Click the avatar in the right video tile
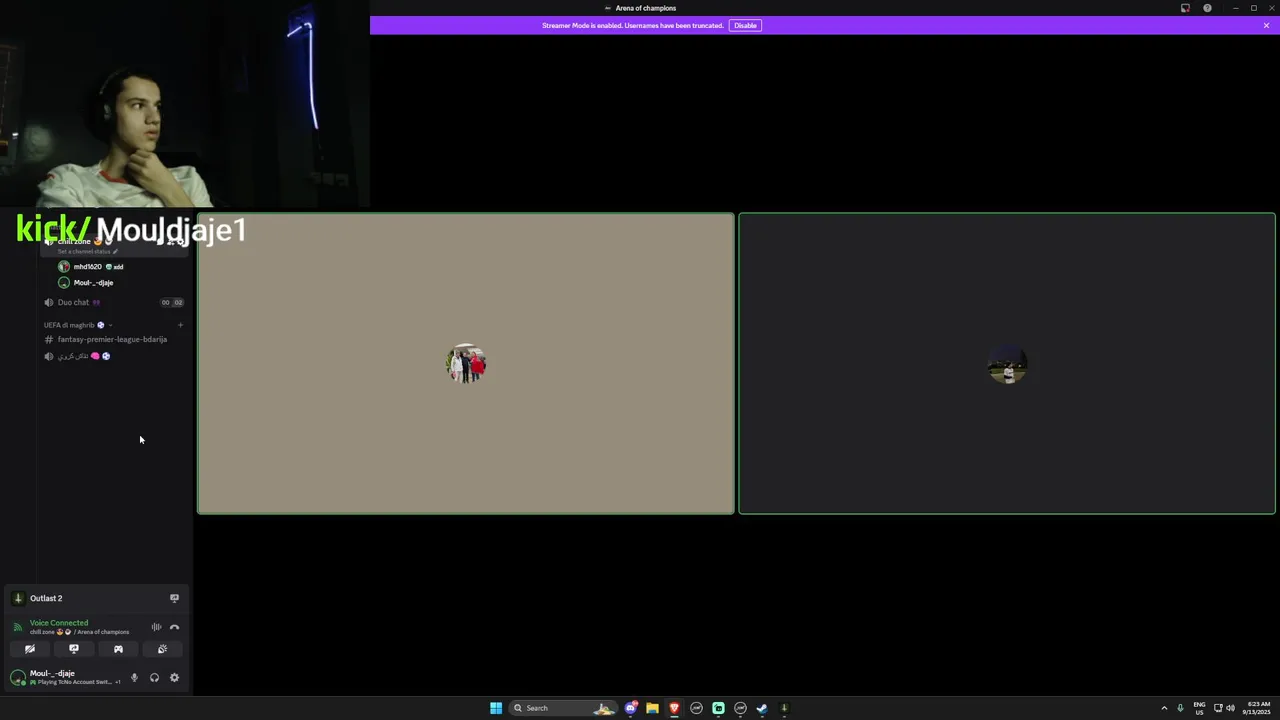Screen dimensions: 1280x720 click(1007, 366)
